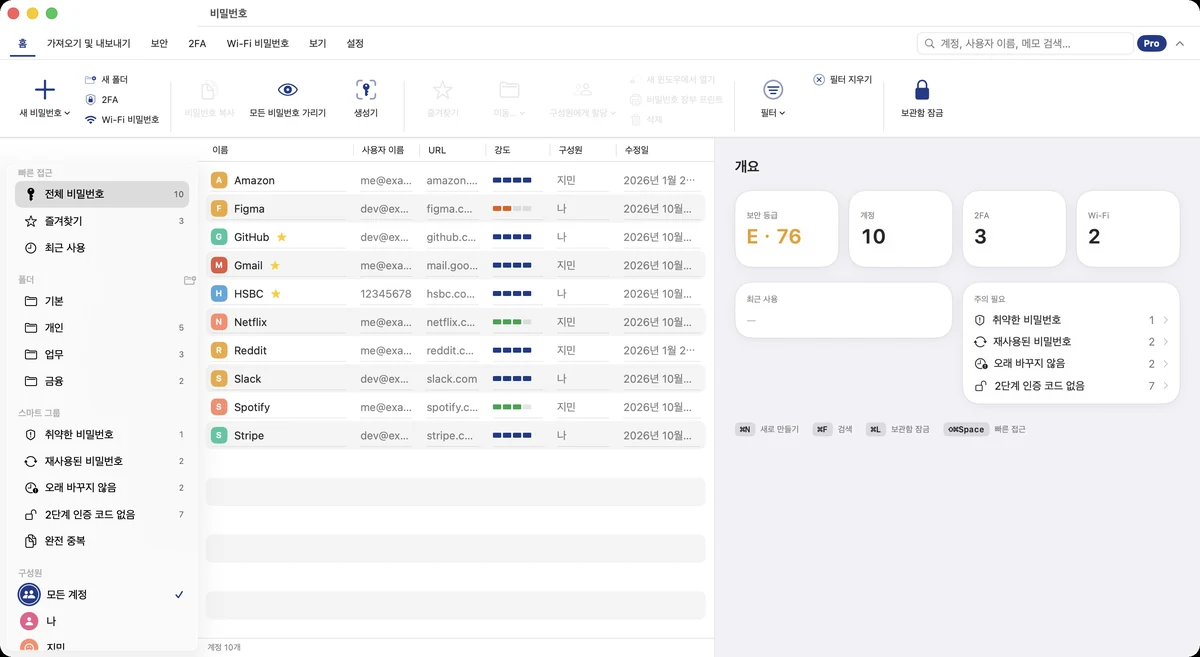Select the Stripe row in the list
The height and width of the screenshot is (657, 1200).
point(455,436)
